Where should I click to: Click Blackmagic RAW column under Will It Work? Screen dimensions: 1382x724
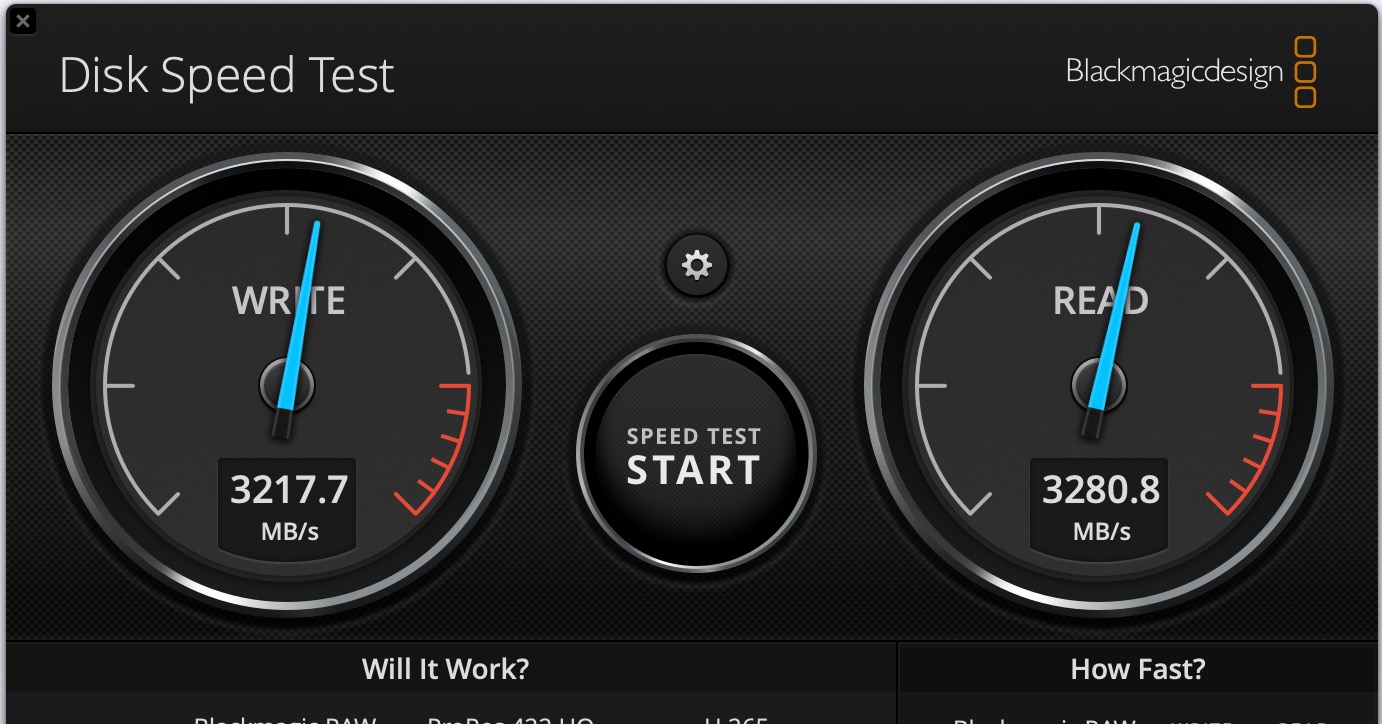[285, 720]
